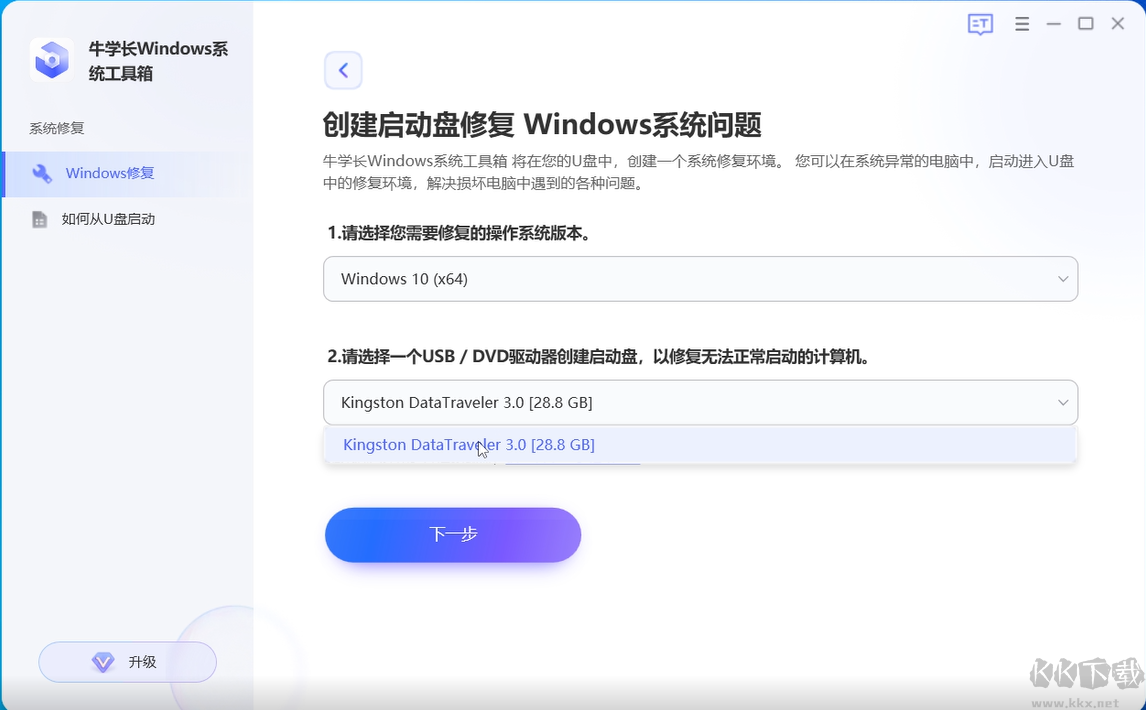This screenshot has height=710, width=1146.
Task: Click the highlighted Kingston item in the list
Action: (469, 444)
